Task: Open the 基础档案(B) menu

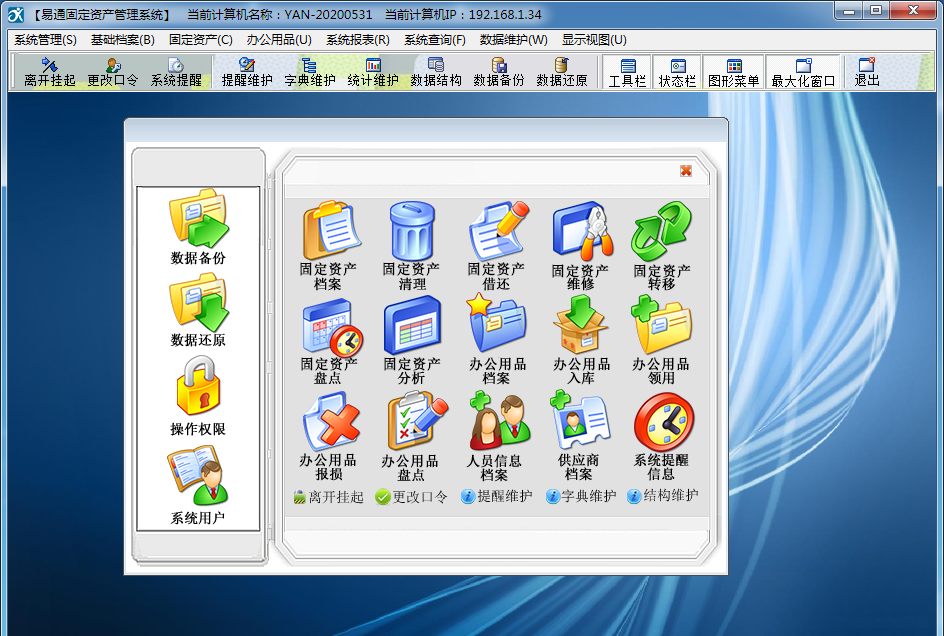Action: pyautogui.click(x=123, y=40)
